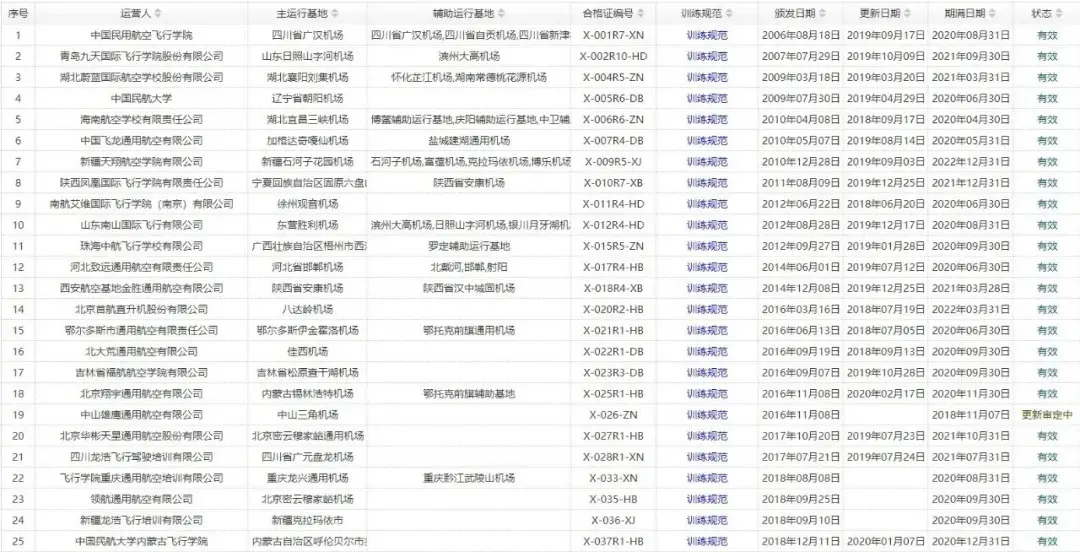Select certificate number X-001R7-XN
Viewport: 1080px width, 552px height.
coord(614,35)
